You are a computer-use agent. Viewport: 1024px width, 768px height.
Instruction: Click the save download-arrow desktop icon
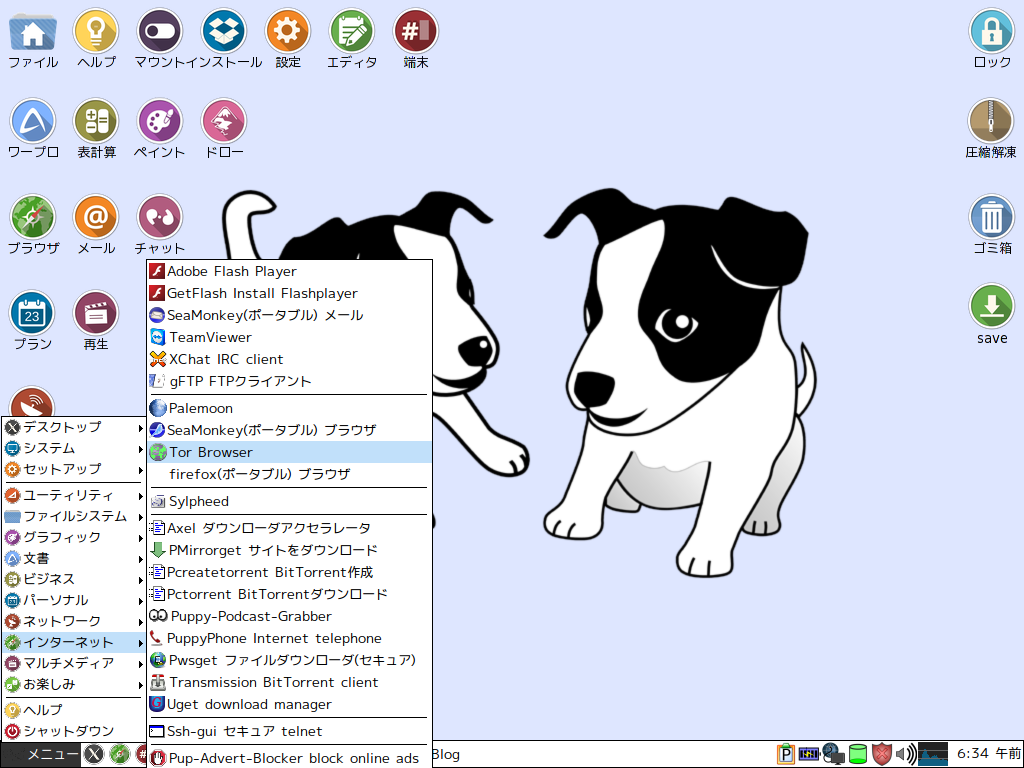(x=991, y=307)
